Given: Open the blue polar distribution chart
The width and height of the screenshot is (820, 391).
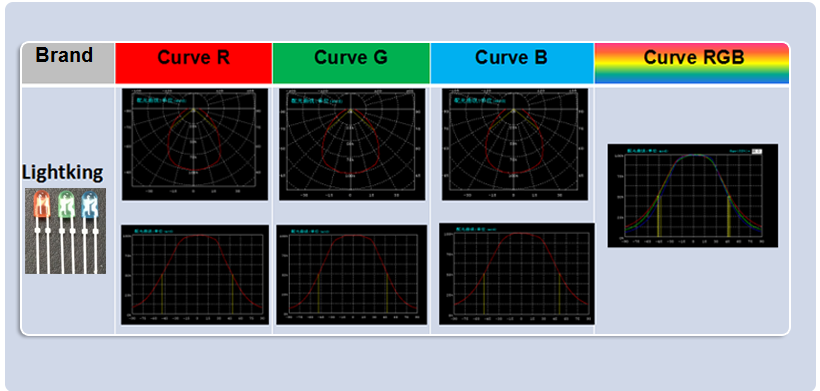Looking at the screenshot, I should pos(515,144).
